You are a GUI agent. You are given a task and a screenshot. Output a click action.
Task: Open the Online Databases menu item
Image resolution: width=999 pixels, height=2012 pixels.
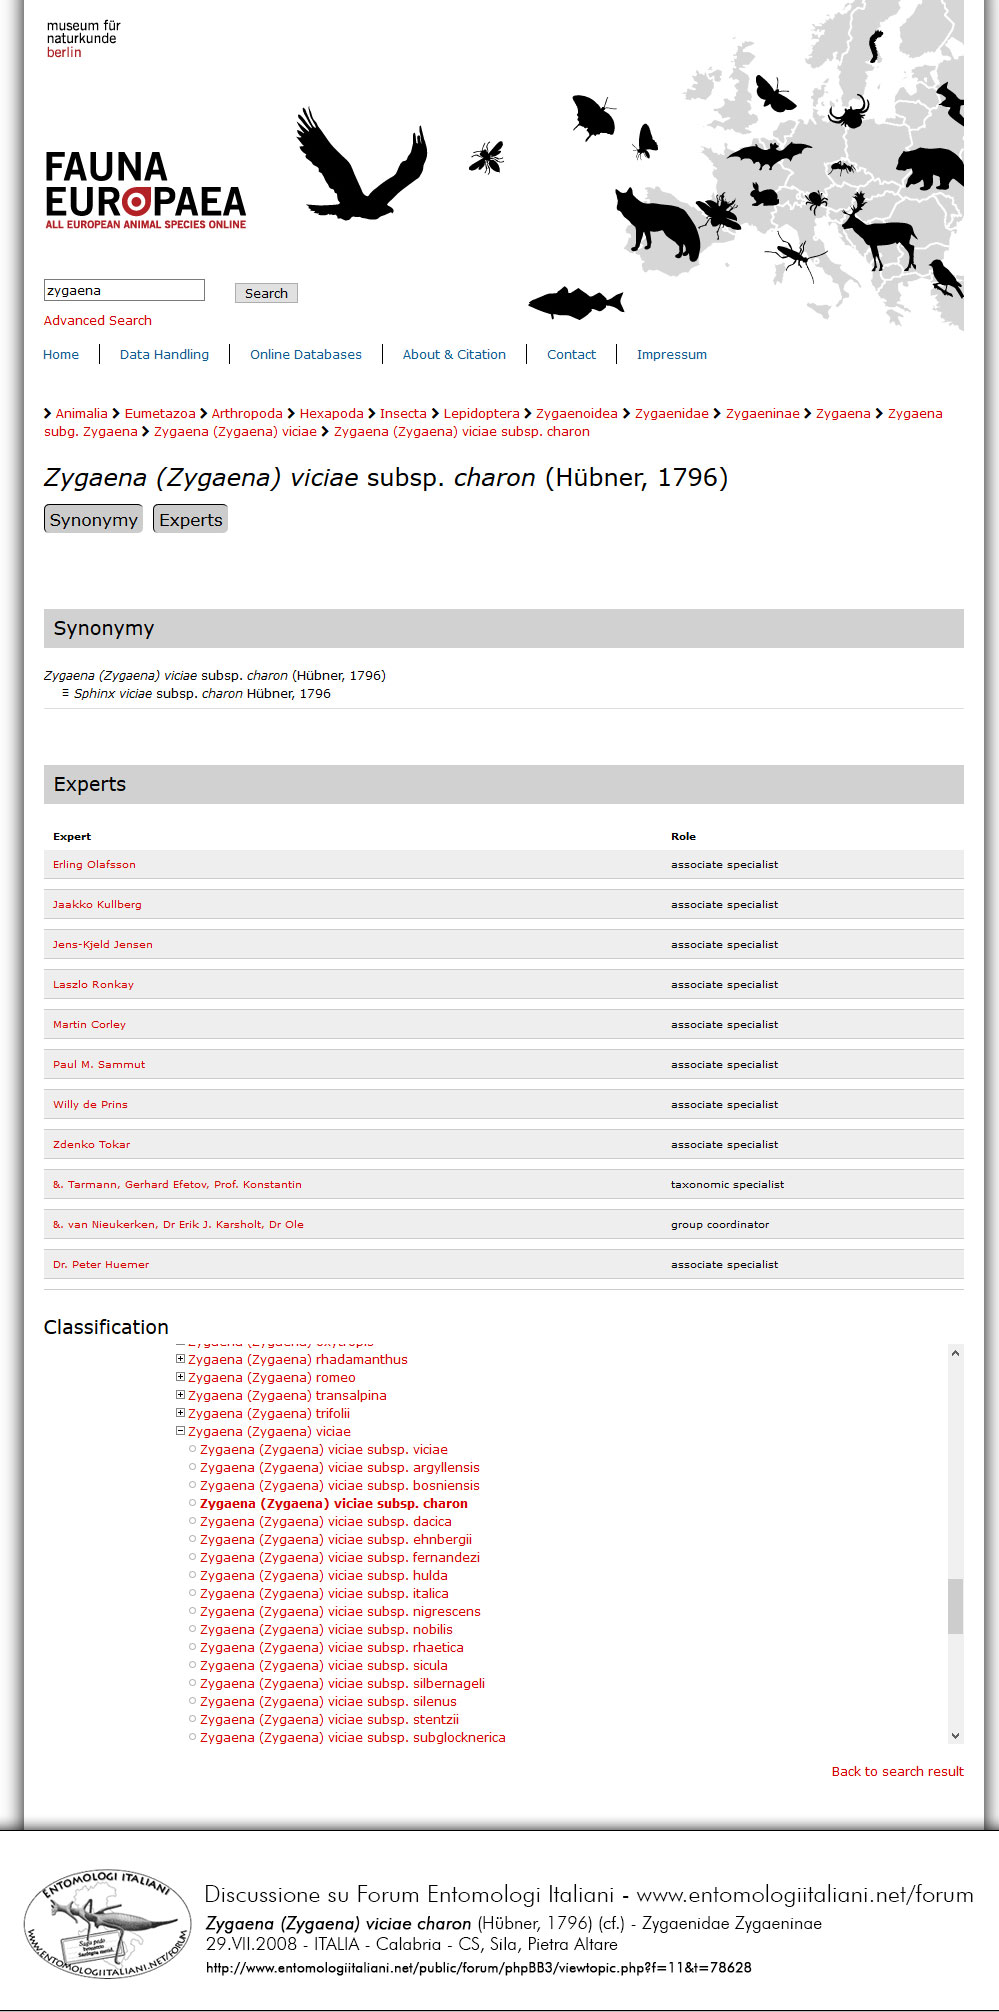[305, 354]
